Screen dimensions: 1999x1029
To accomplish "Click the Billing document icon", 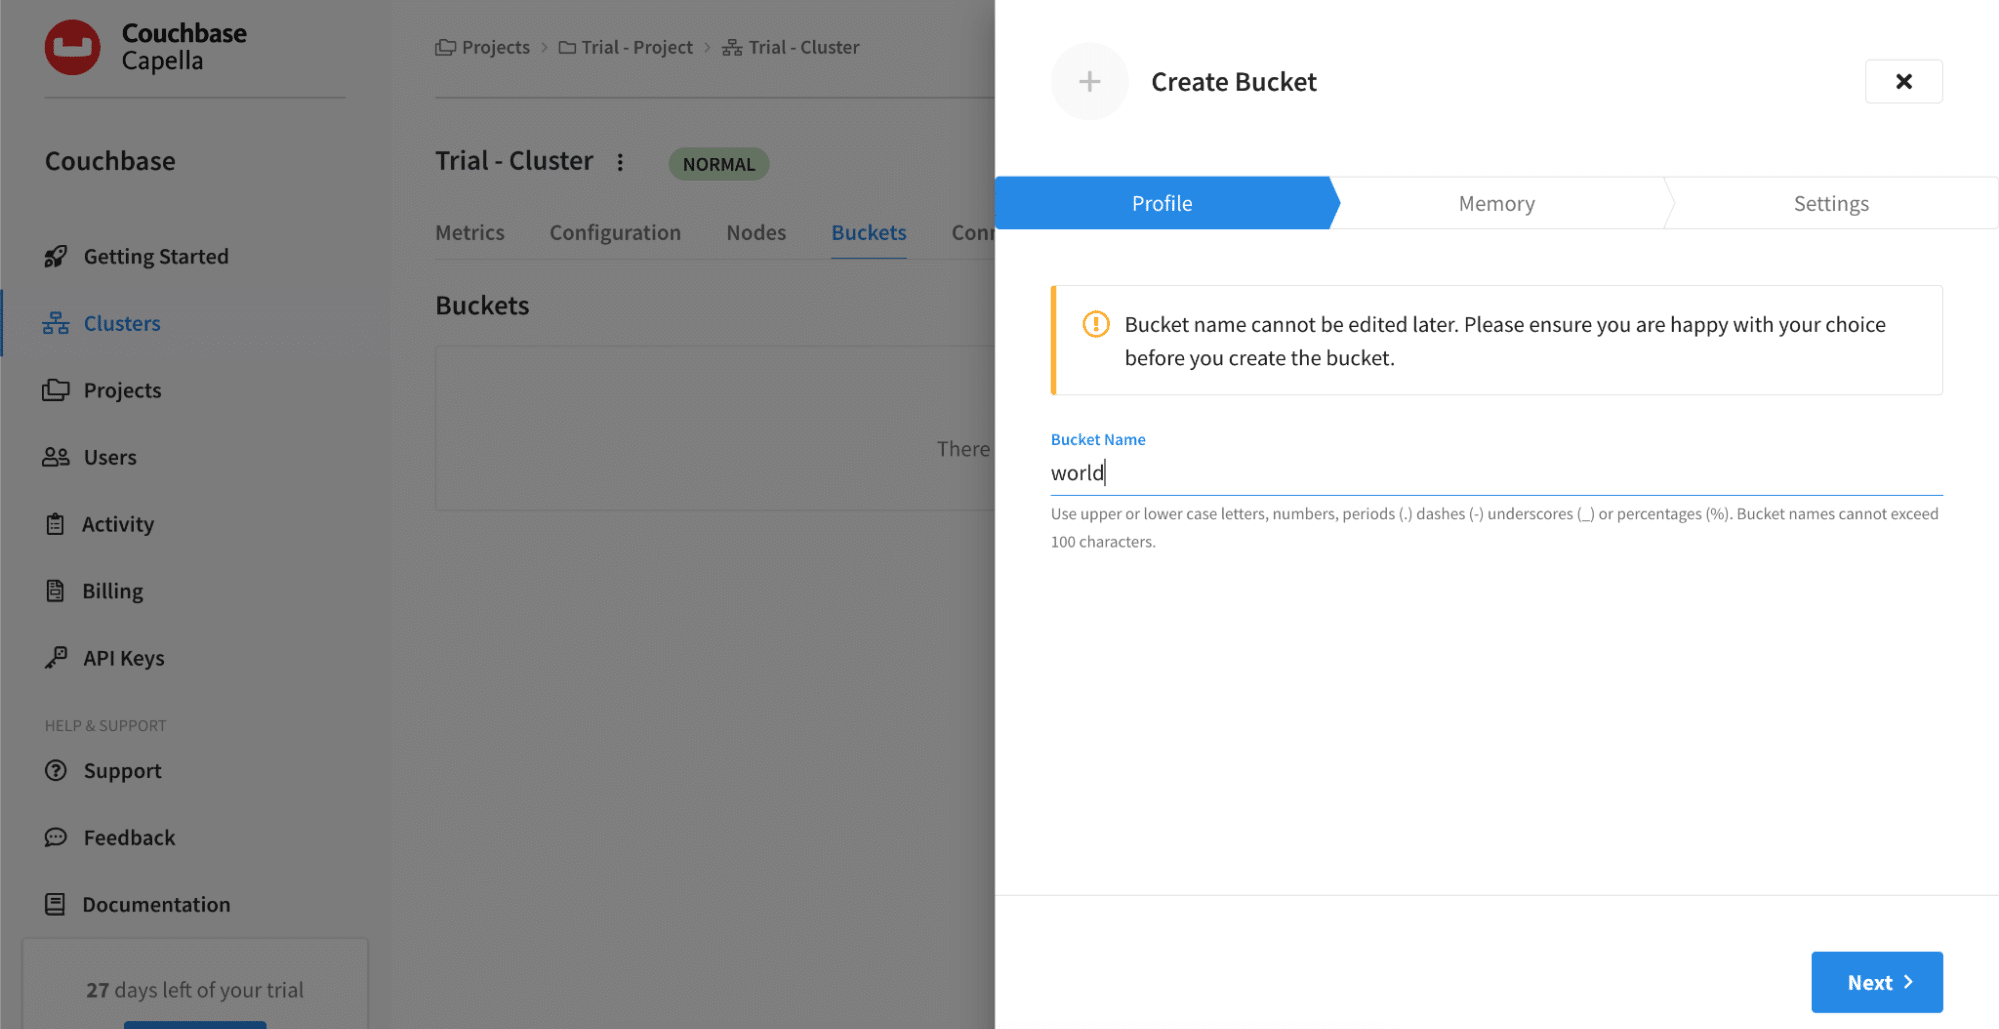I will point(55,590).
